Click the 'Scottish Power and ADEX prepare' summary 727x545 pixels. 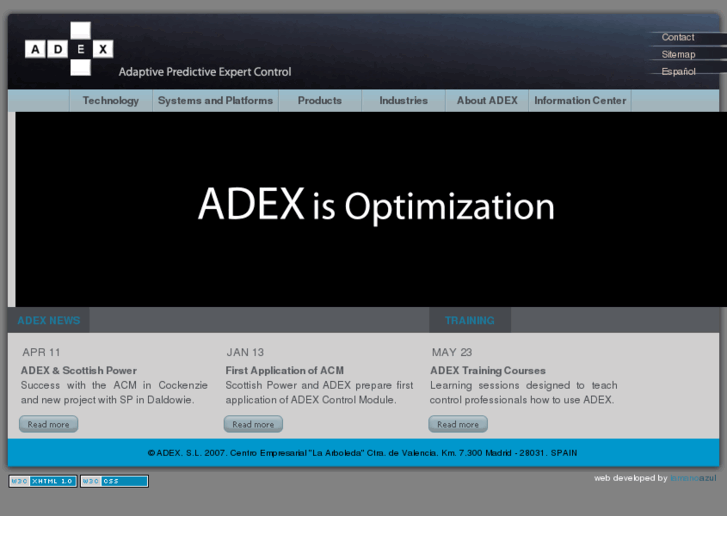319,392
